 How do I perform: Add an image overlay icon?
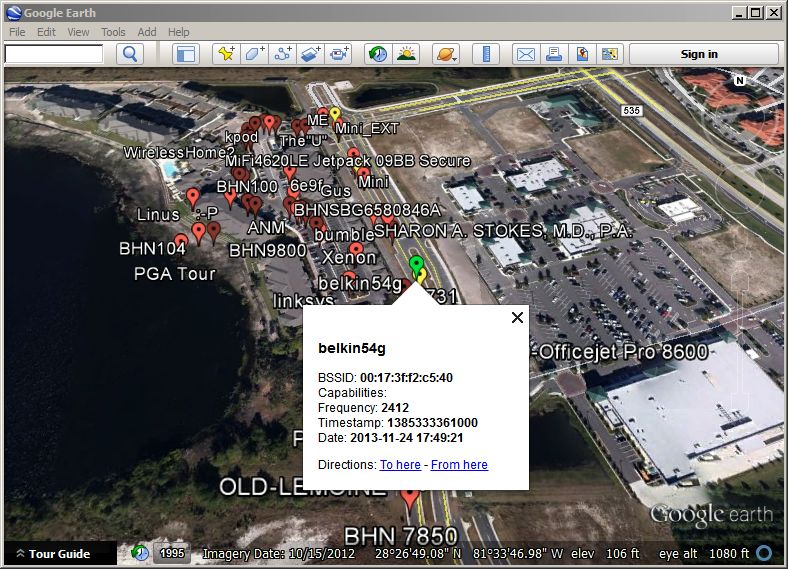click(x=310, y=54)
